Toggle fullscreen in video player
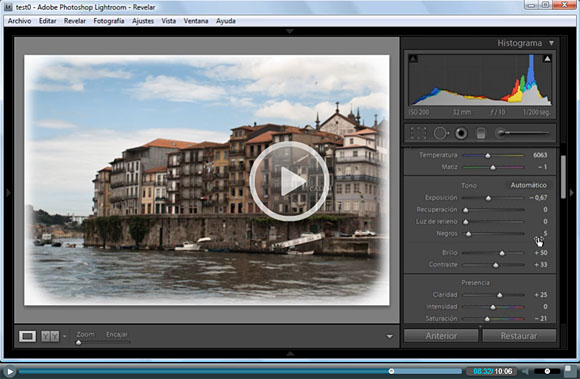The image size is (580, 379). click(x=569, y=371)
